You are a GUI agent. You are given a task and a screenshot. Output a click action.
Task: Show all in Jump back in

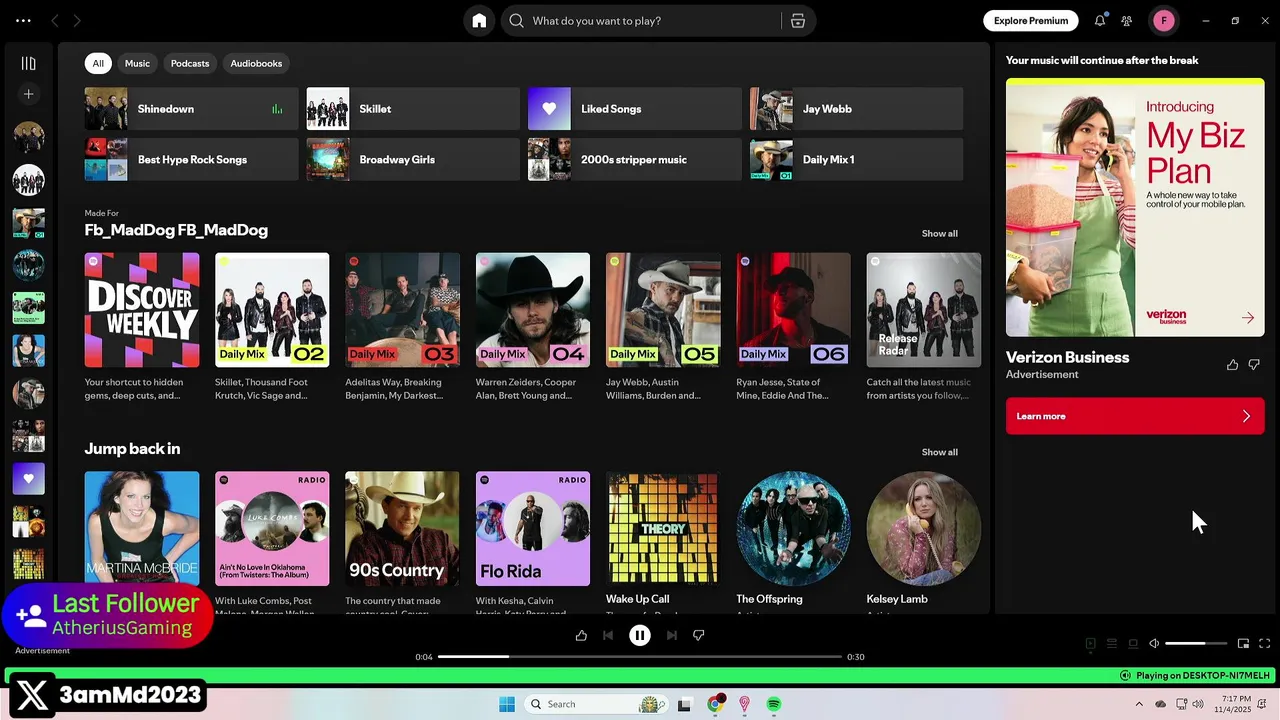pos(939,452)
